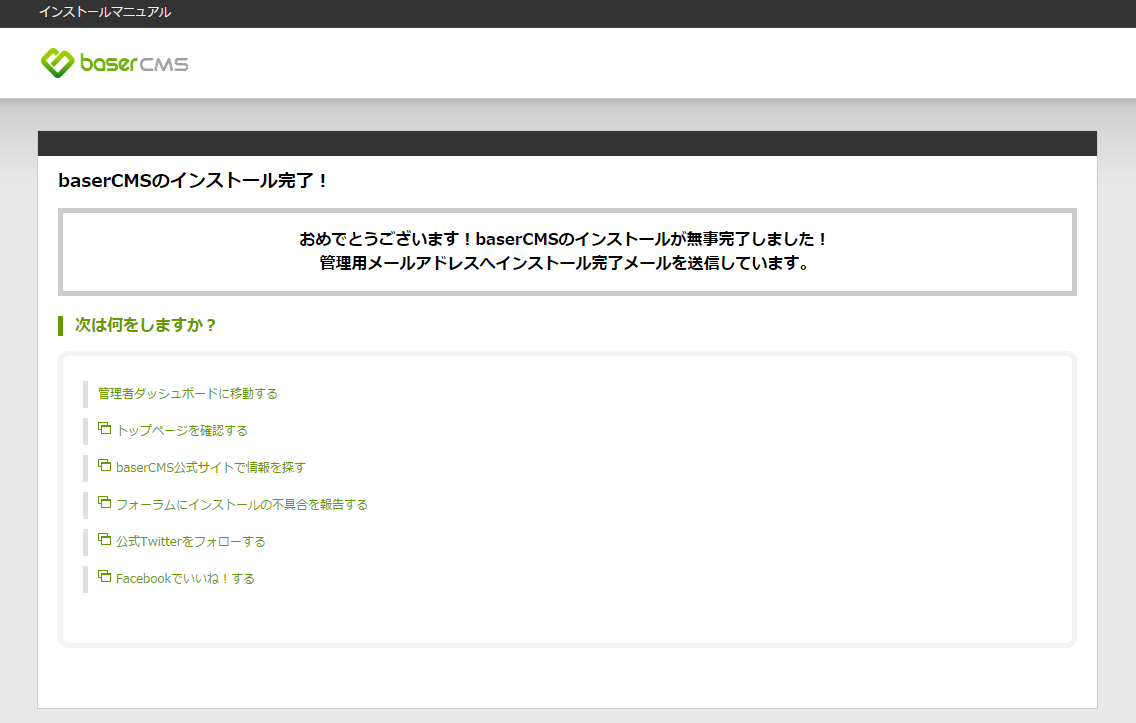Click the Facebookでいいね！する link

pos(185,578)
